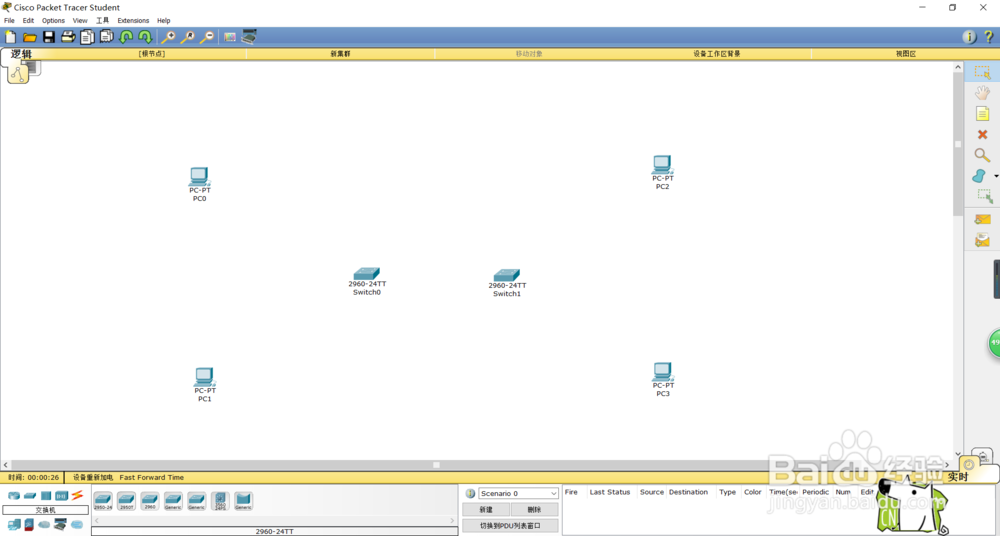Click Fast Forward Time
Image resolution: width=1000 pixels, height=536 pixels.
coord(152,477)
